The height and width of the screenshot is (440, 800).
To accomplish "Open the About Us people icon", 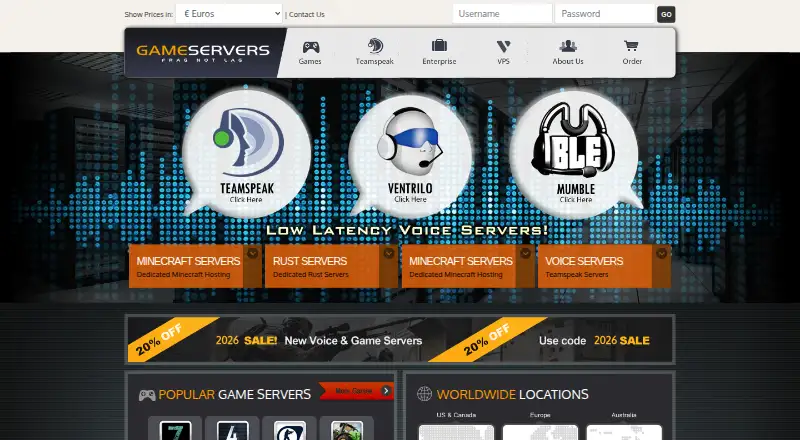I will click(568, 46).
